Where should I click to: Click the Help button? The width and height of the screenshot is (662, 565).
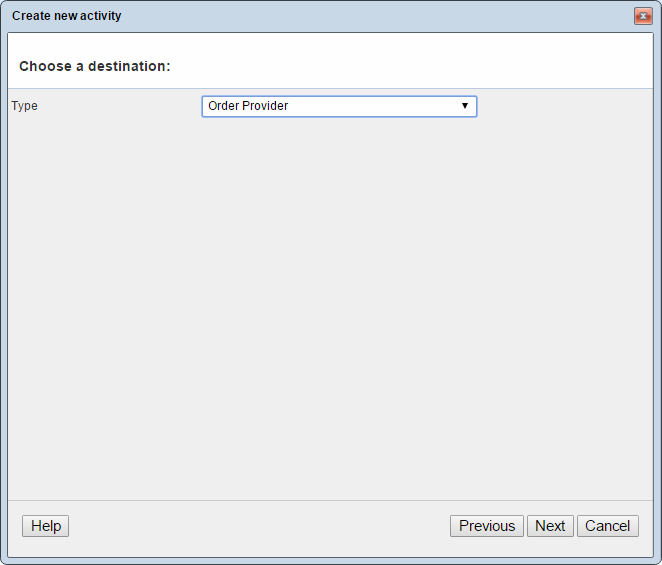click(46, 526)
